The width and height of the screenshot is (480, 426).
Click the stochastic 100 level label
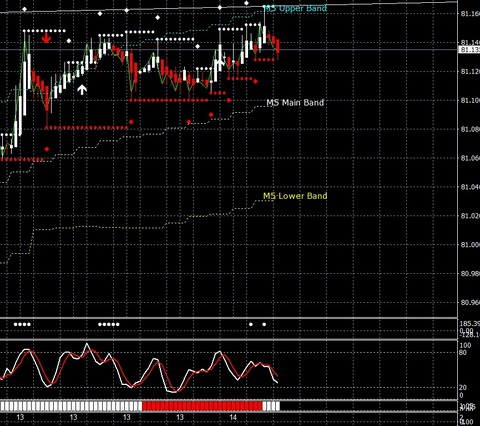465,346
